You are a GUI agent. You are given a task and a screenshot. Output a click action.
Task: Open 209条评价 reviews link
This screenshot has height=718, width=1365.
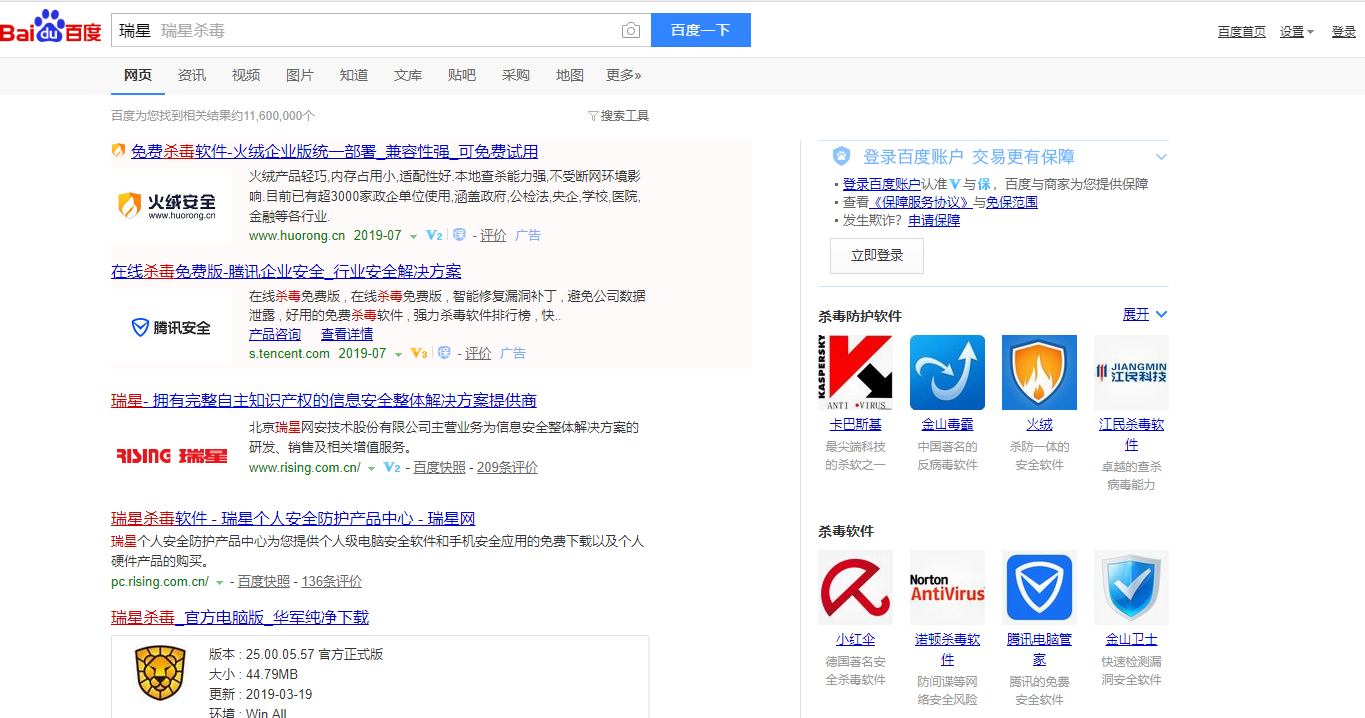click(507, 467)
